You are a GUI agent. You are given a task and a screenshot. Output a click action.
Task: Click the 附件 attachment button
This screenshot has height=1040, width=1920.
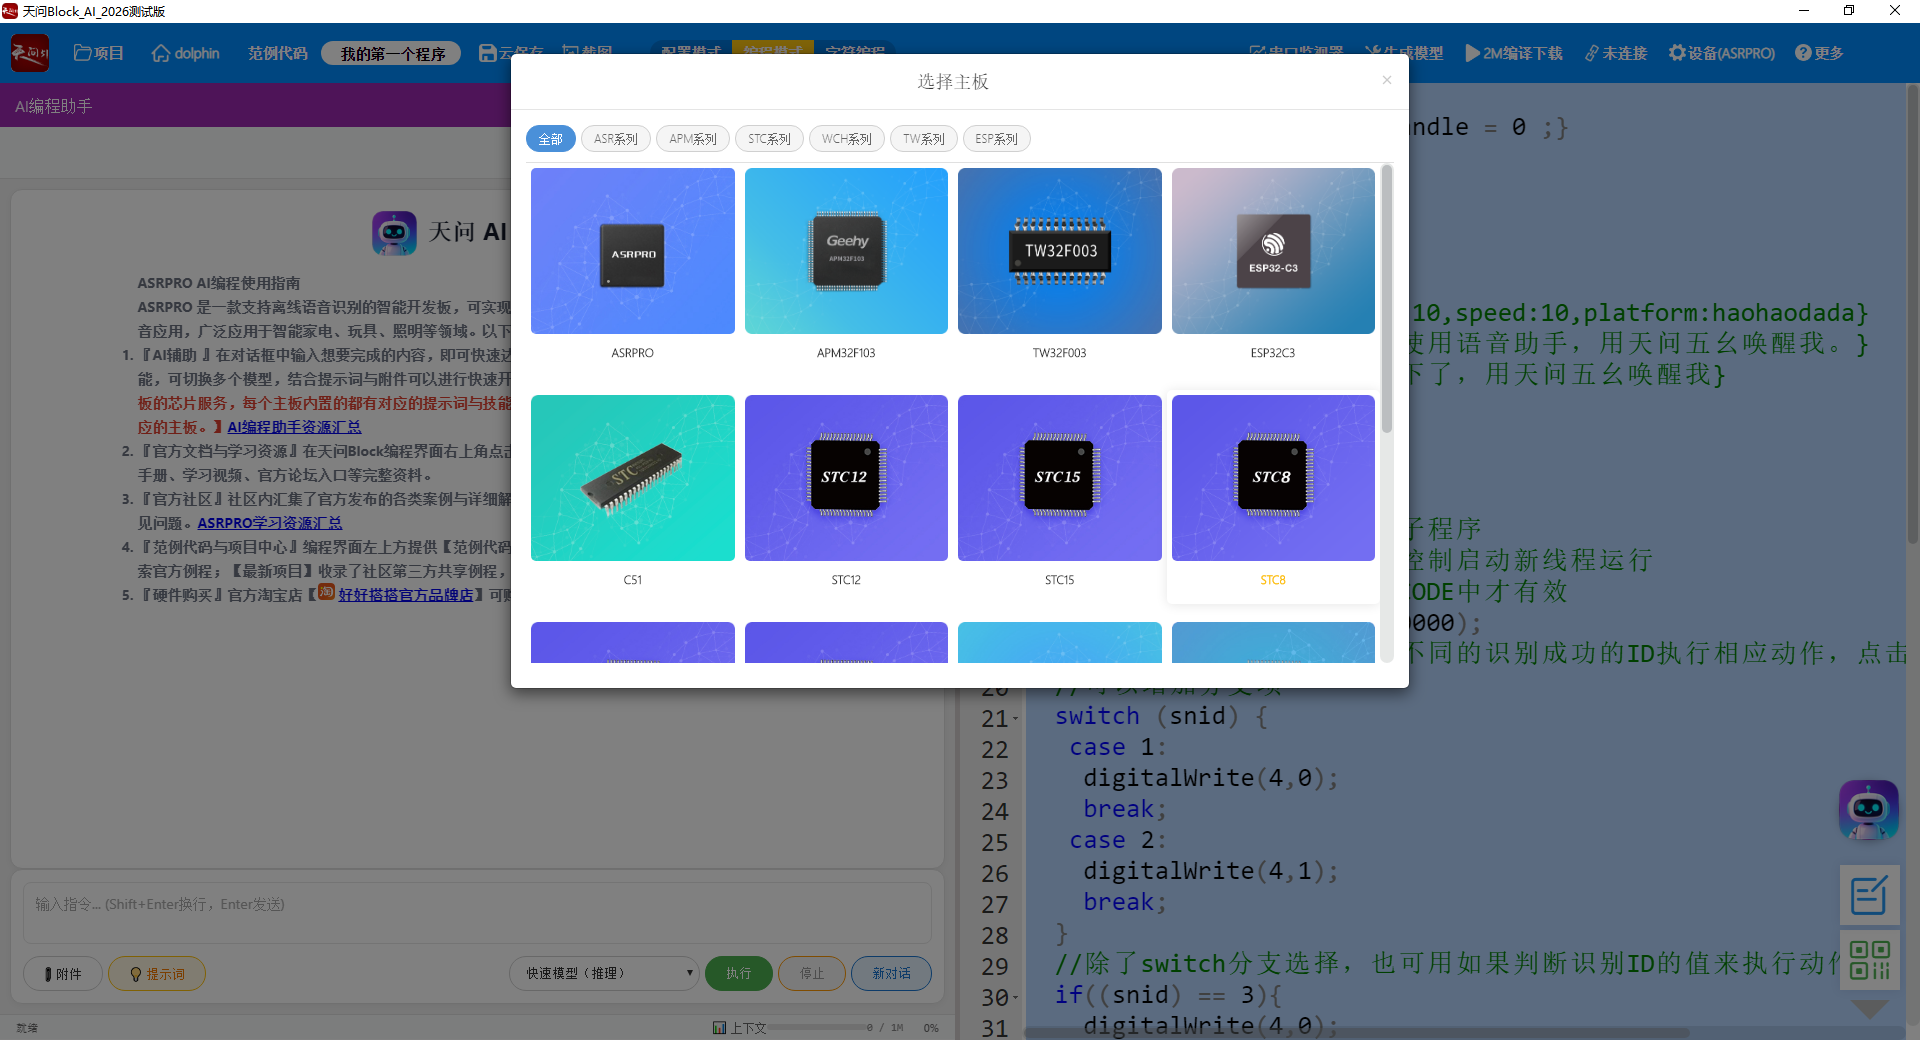[63, 973]
